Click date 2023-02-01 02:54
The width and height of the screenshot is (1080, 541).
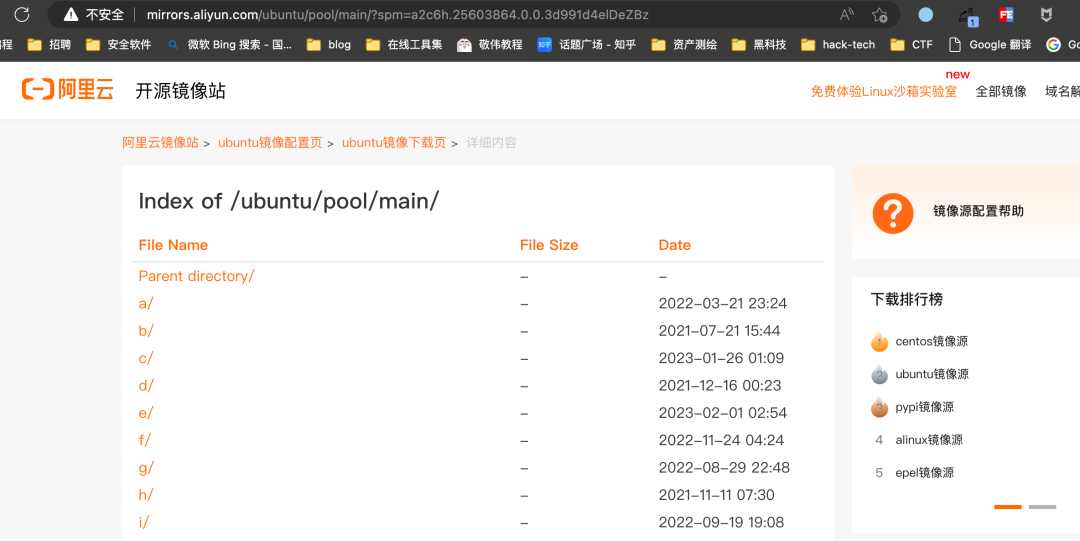click(x=723, y=413)
